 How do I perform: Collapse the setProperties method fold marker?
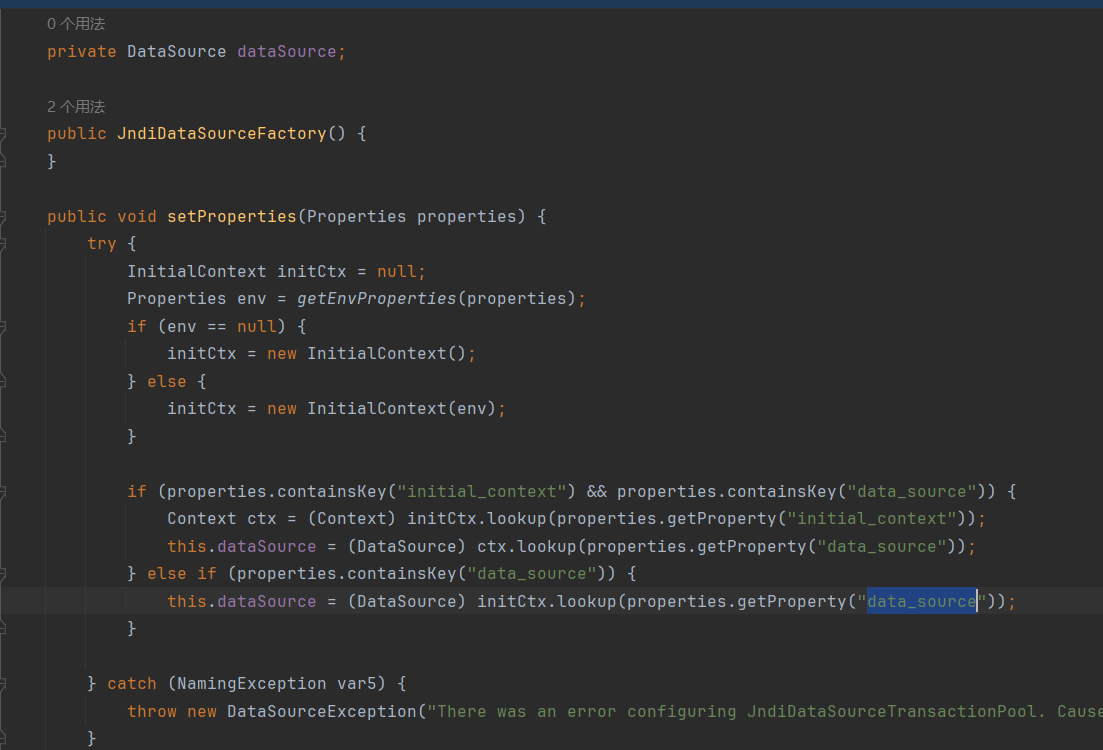[3, 217]
